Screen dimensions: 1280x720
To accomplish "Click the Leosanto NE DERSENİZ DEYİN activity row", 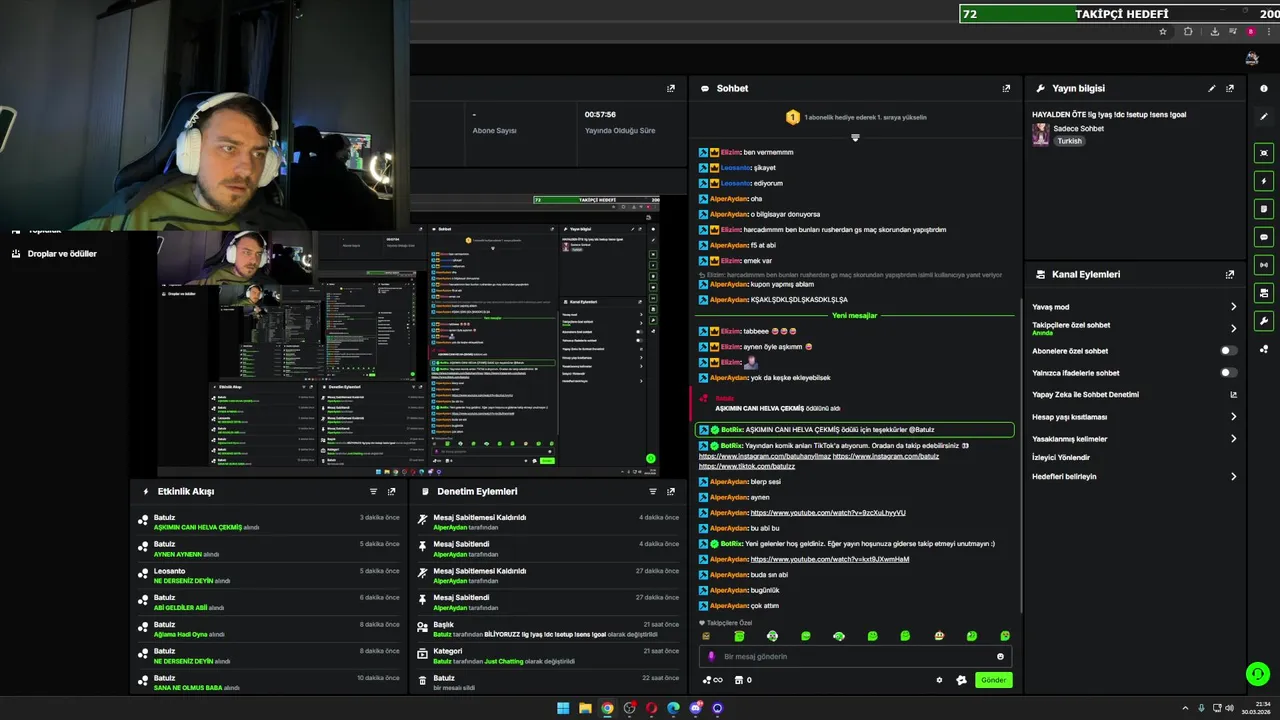I will pos(270,575).
